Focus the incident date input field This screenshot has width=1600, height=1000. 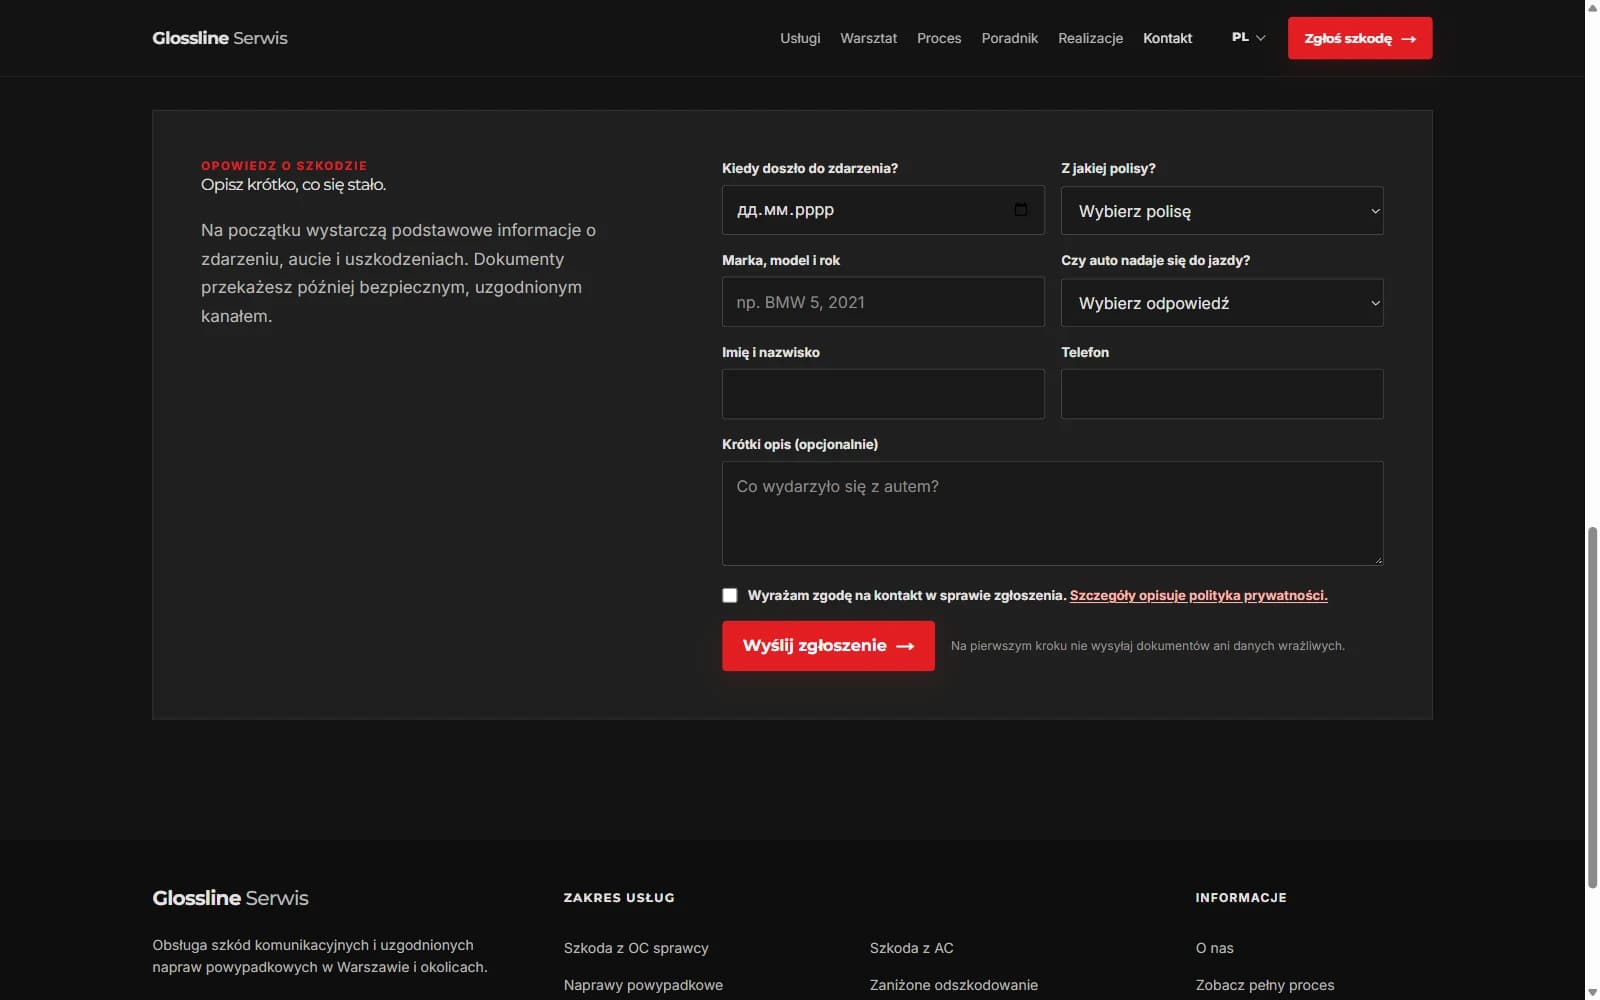[883, 210]
